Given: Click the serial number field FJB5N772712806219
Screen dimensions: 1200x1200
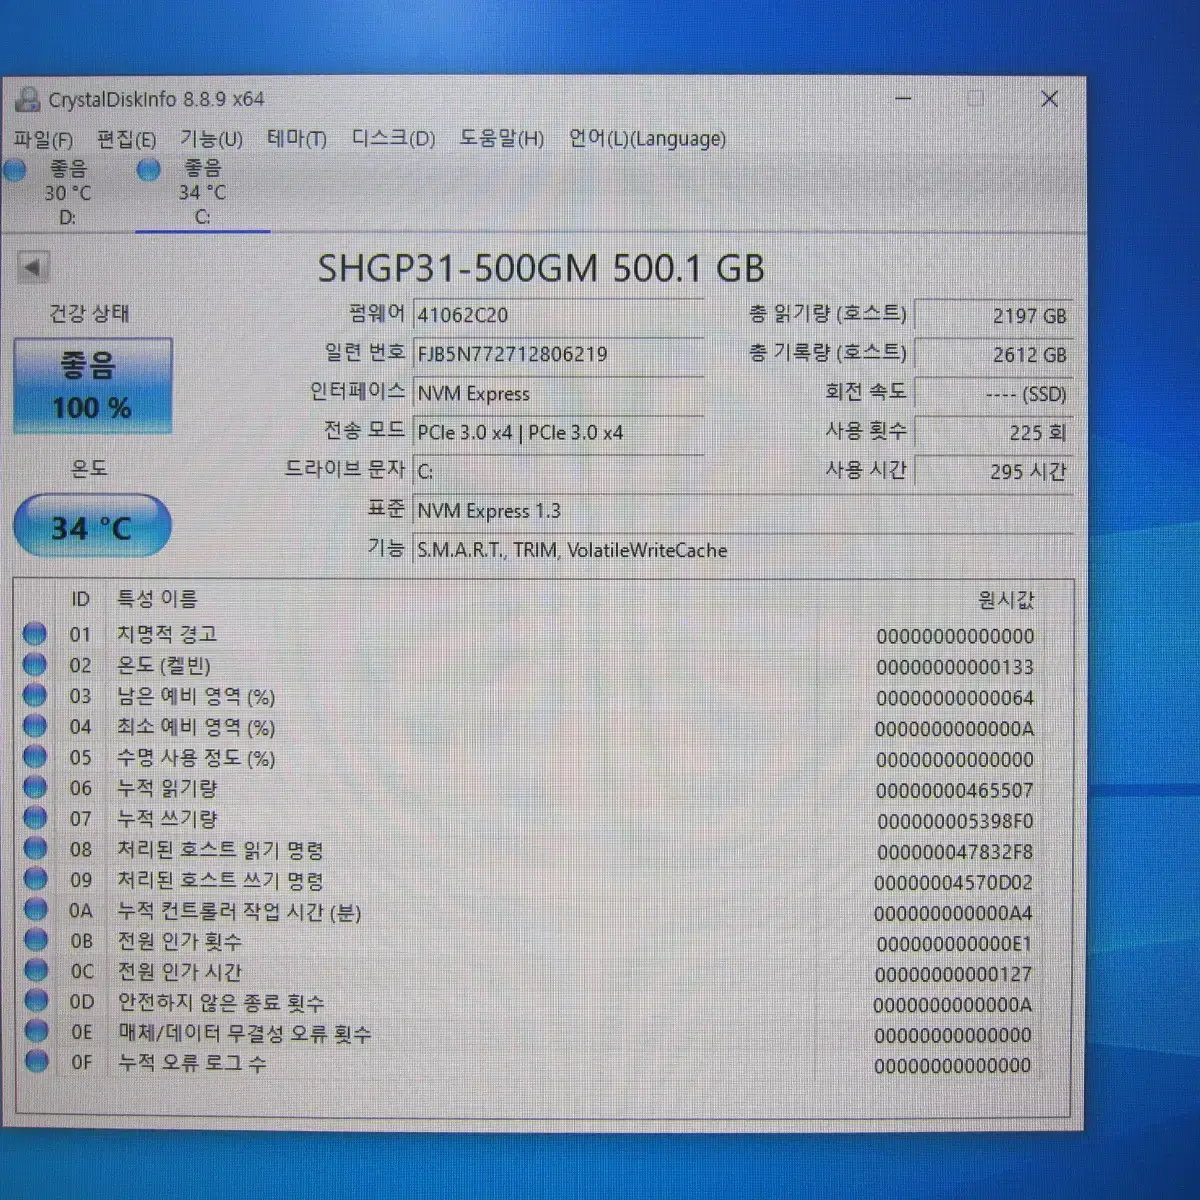Looking at the screenshot, I should tap(558, 354).
